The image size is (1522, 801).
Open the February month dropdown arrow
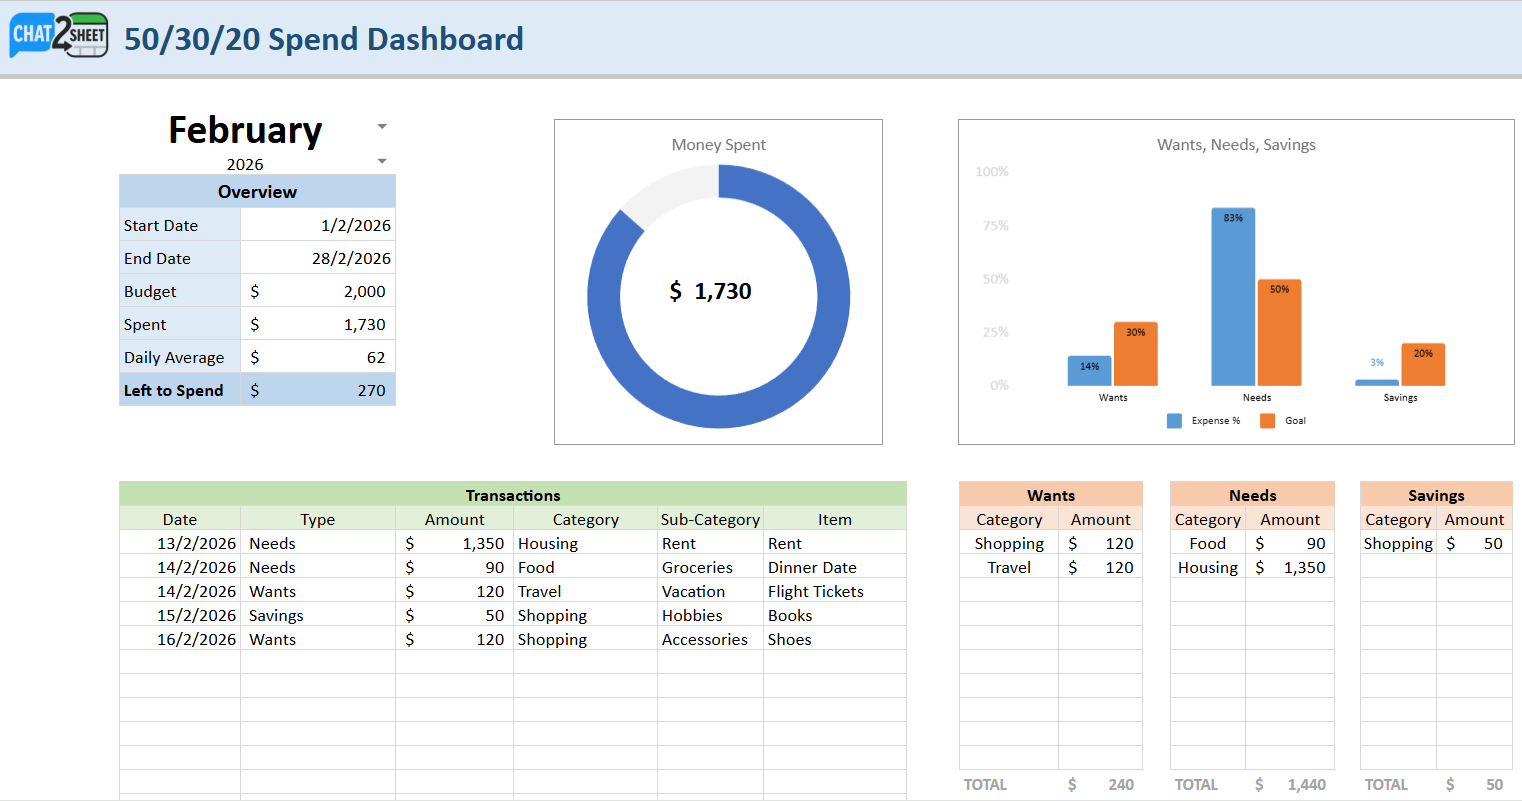click(382, 127)
